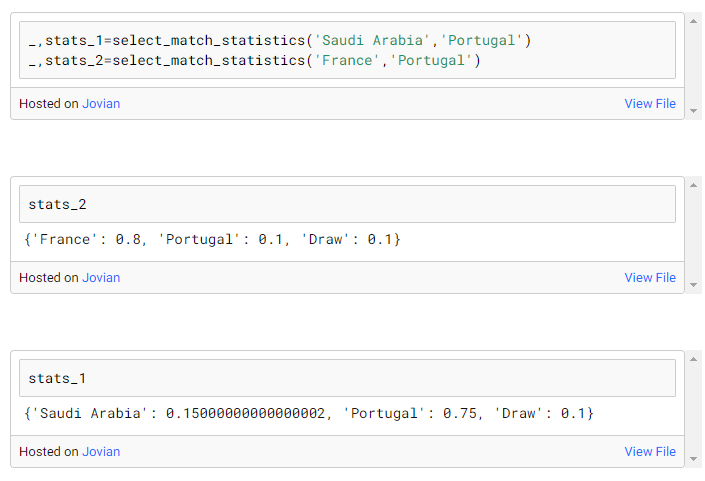Open Jovian link below the stats_2 output

click(101, 278)
